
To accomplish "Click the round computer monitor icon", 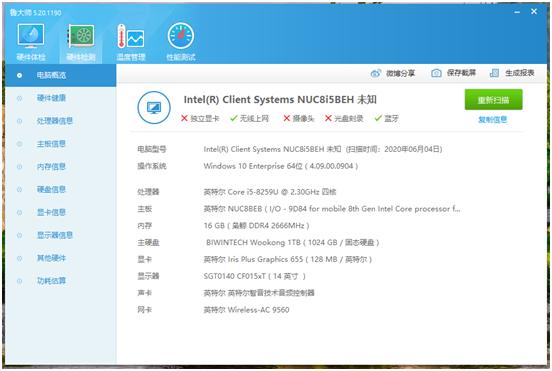I will pos(154,107).
